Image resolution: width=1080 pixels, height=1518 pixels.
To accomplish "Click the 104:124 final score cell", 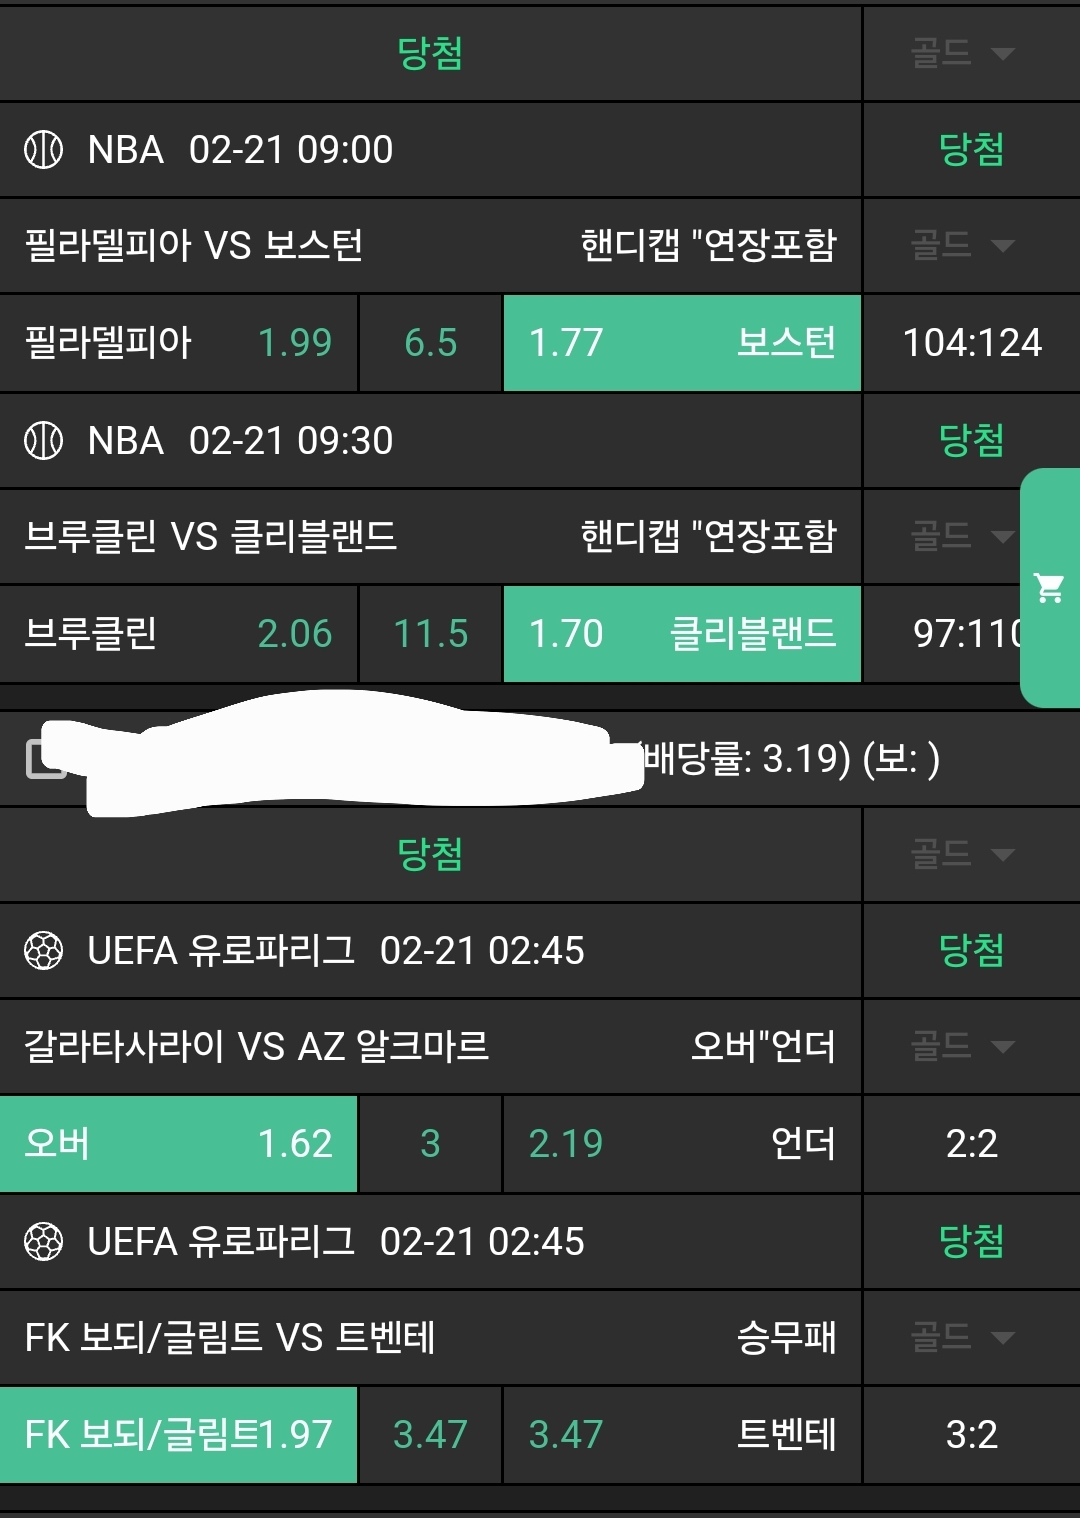I will [972, 343].
